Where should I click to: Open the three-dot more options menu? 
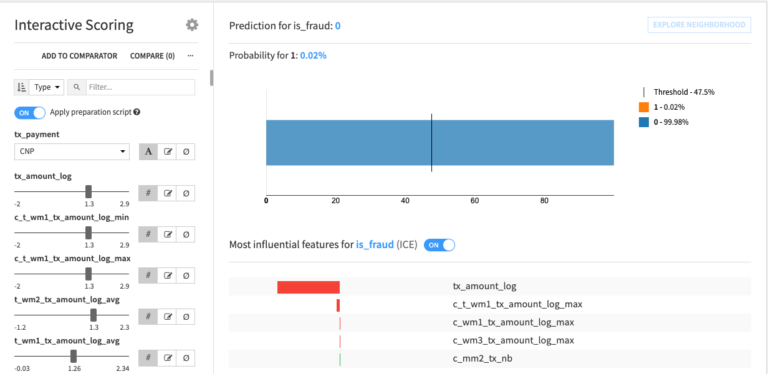[190, 56]
